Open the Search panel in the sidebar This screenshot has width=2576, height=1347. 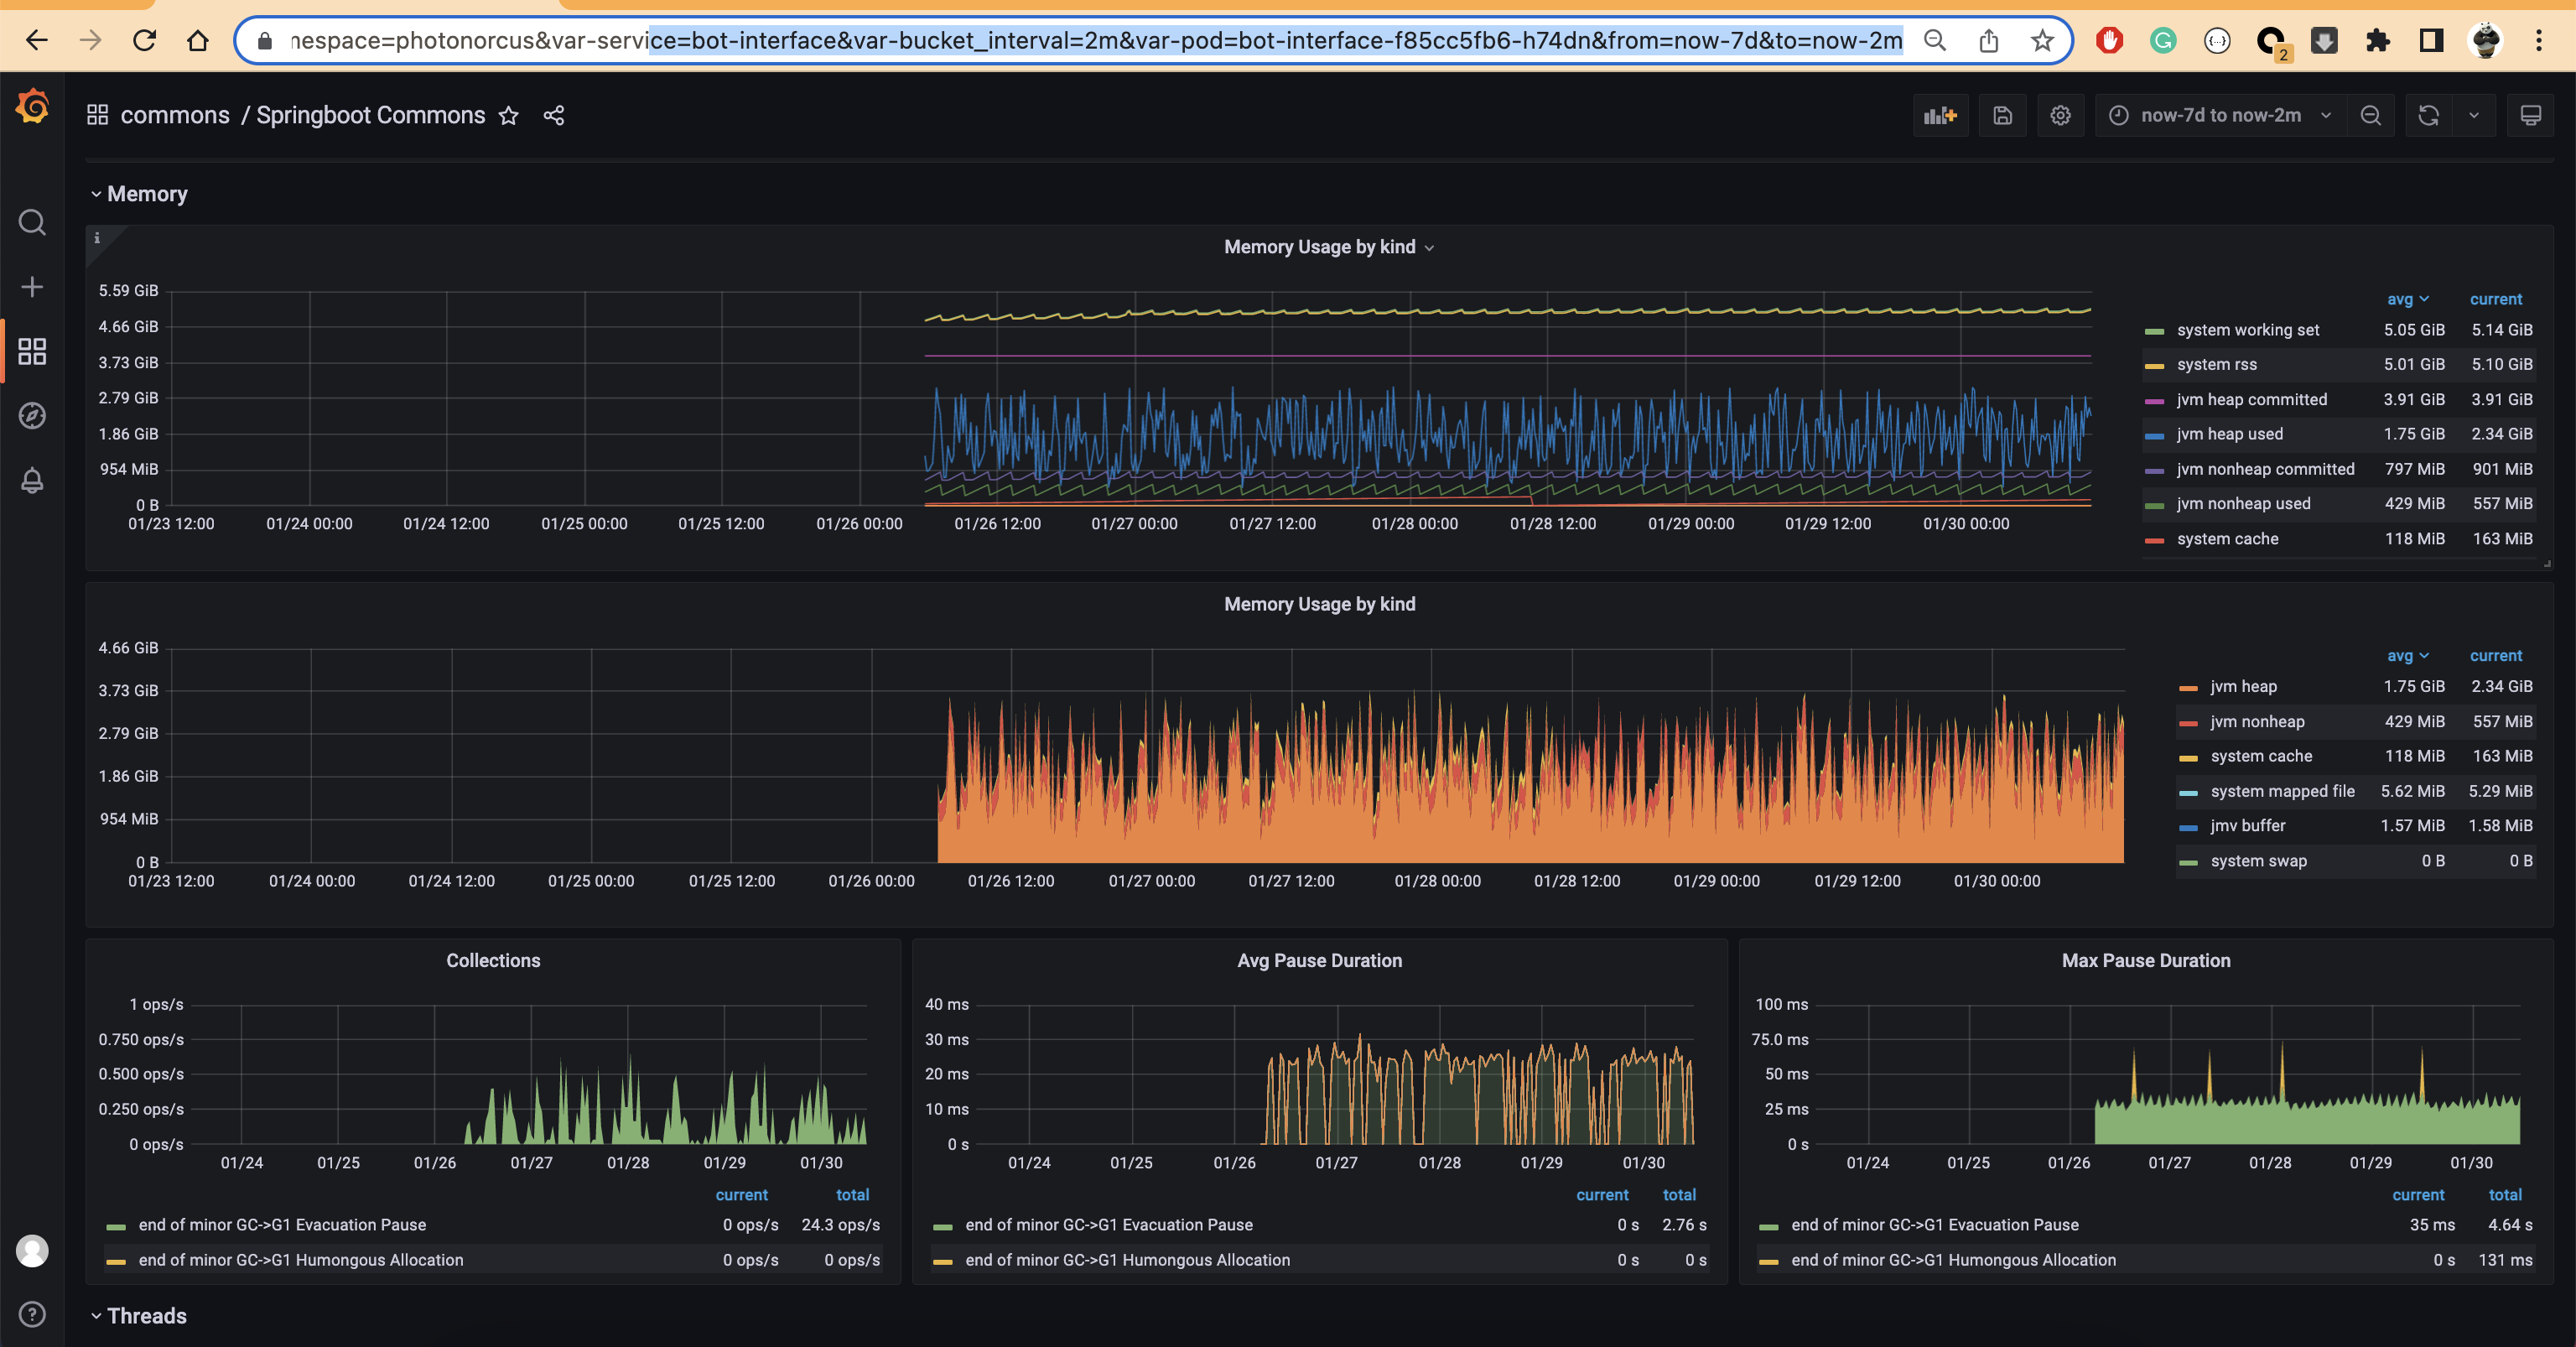pyautogui.click(x=32, y=222)
